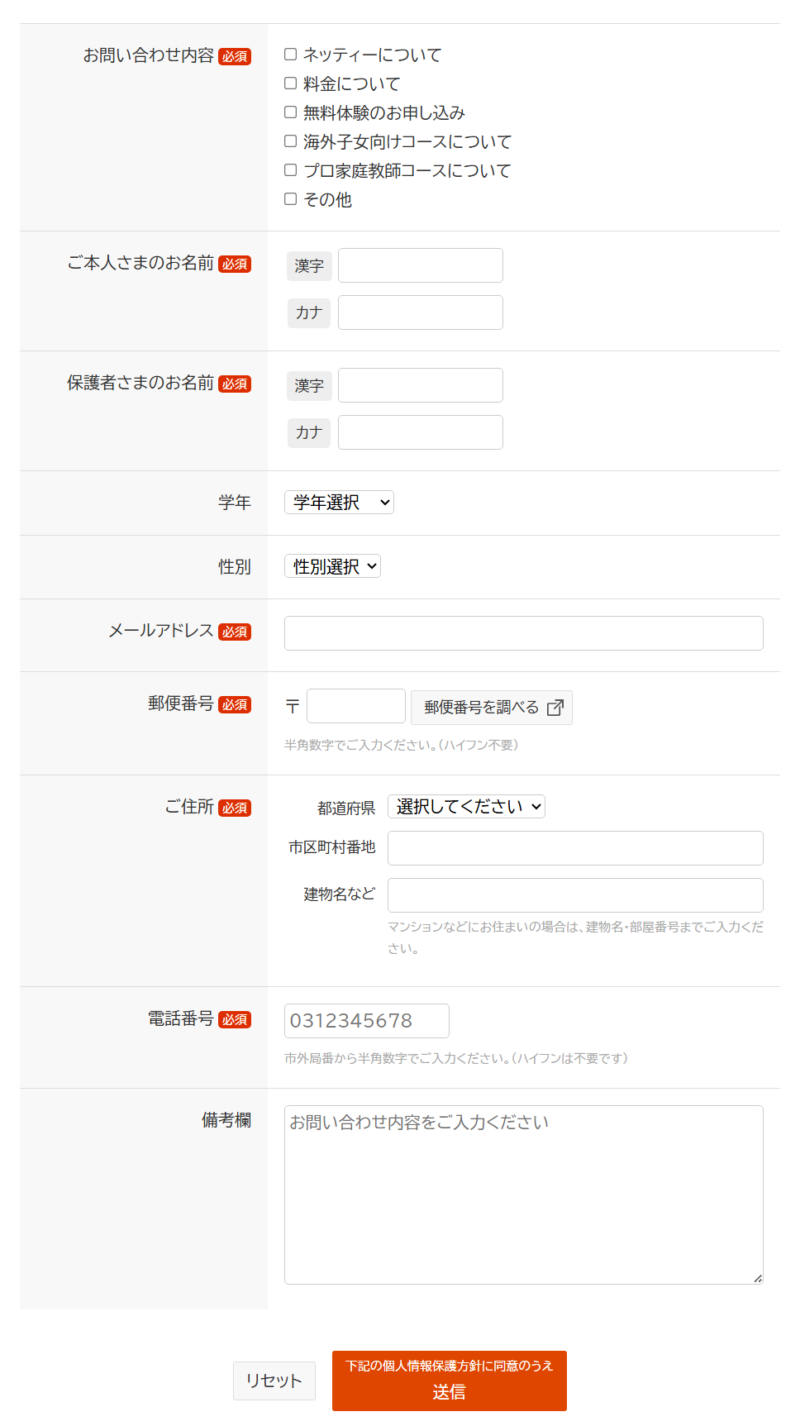The image size is (800, 1426).
Task: Focus the 郵便番号 postal code field
Action: pyautogui.click(x=356, y=707)
